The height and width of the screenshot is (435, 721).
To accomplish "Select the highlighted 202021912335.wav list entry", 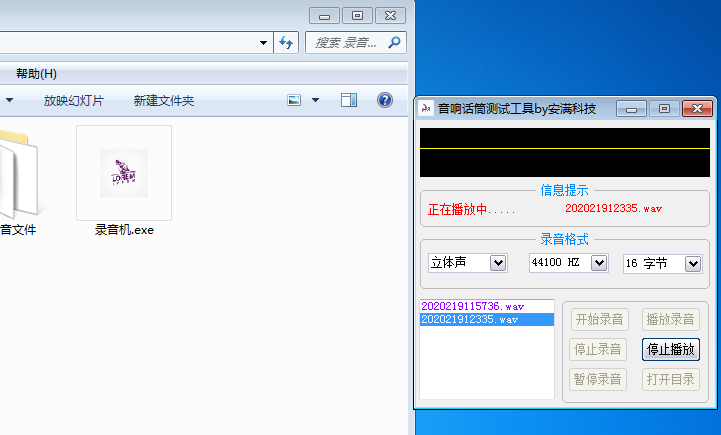I will (470, 320).
